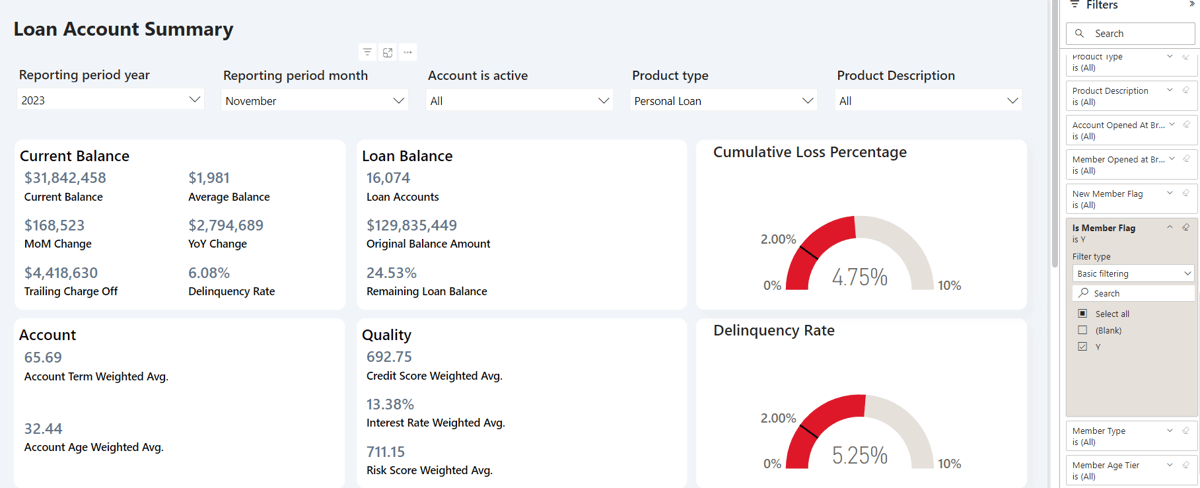
Task: Open focus mode for the visual
Action: click(388, 52)
